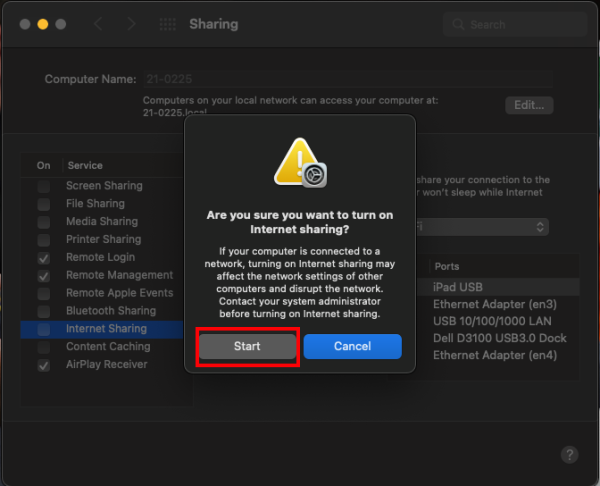The image size is (600, 486).
Task: Uncheck the Remote Login checkbox
Action: (x=44, y=258)
